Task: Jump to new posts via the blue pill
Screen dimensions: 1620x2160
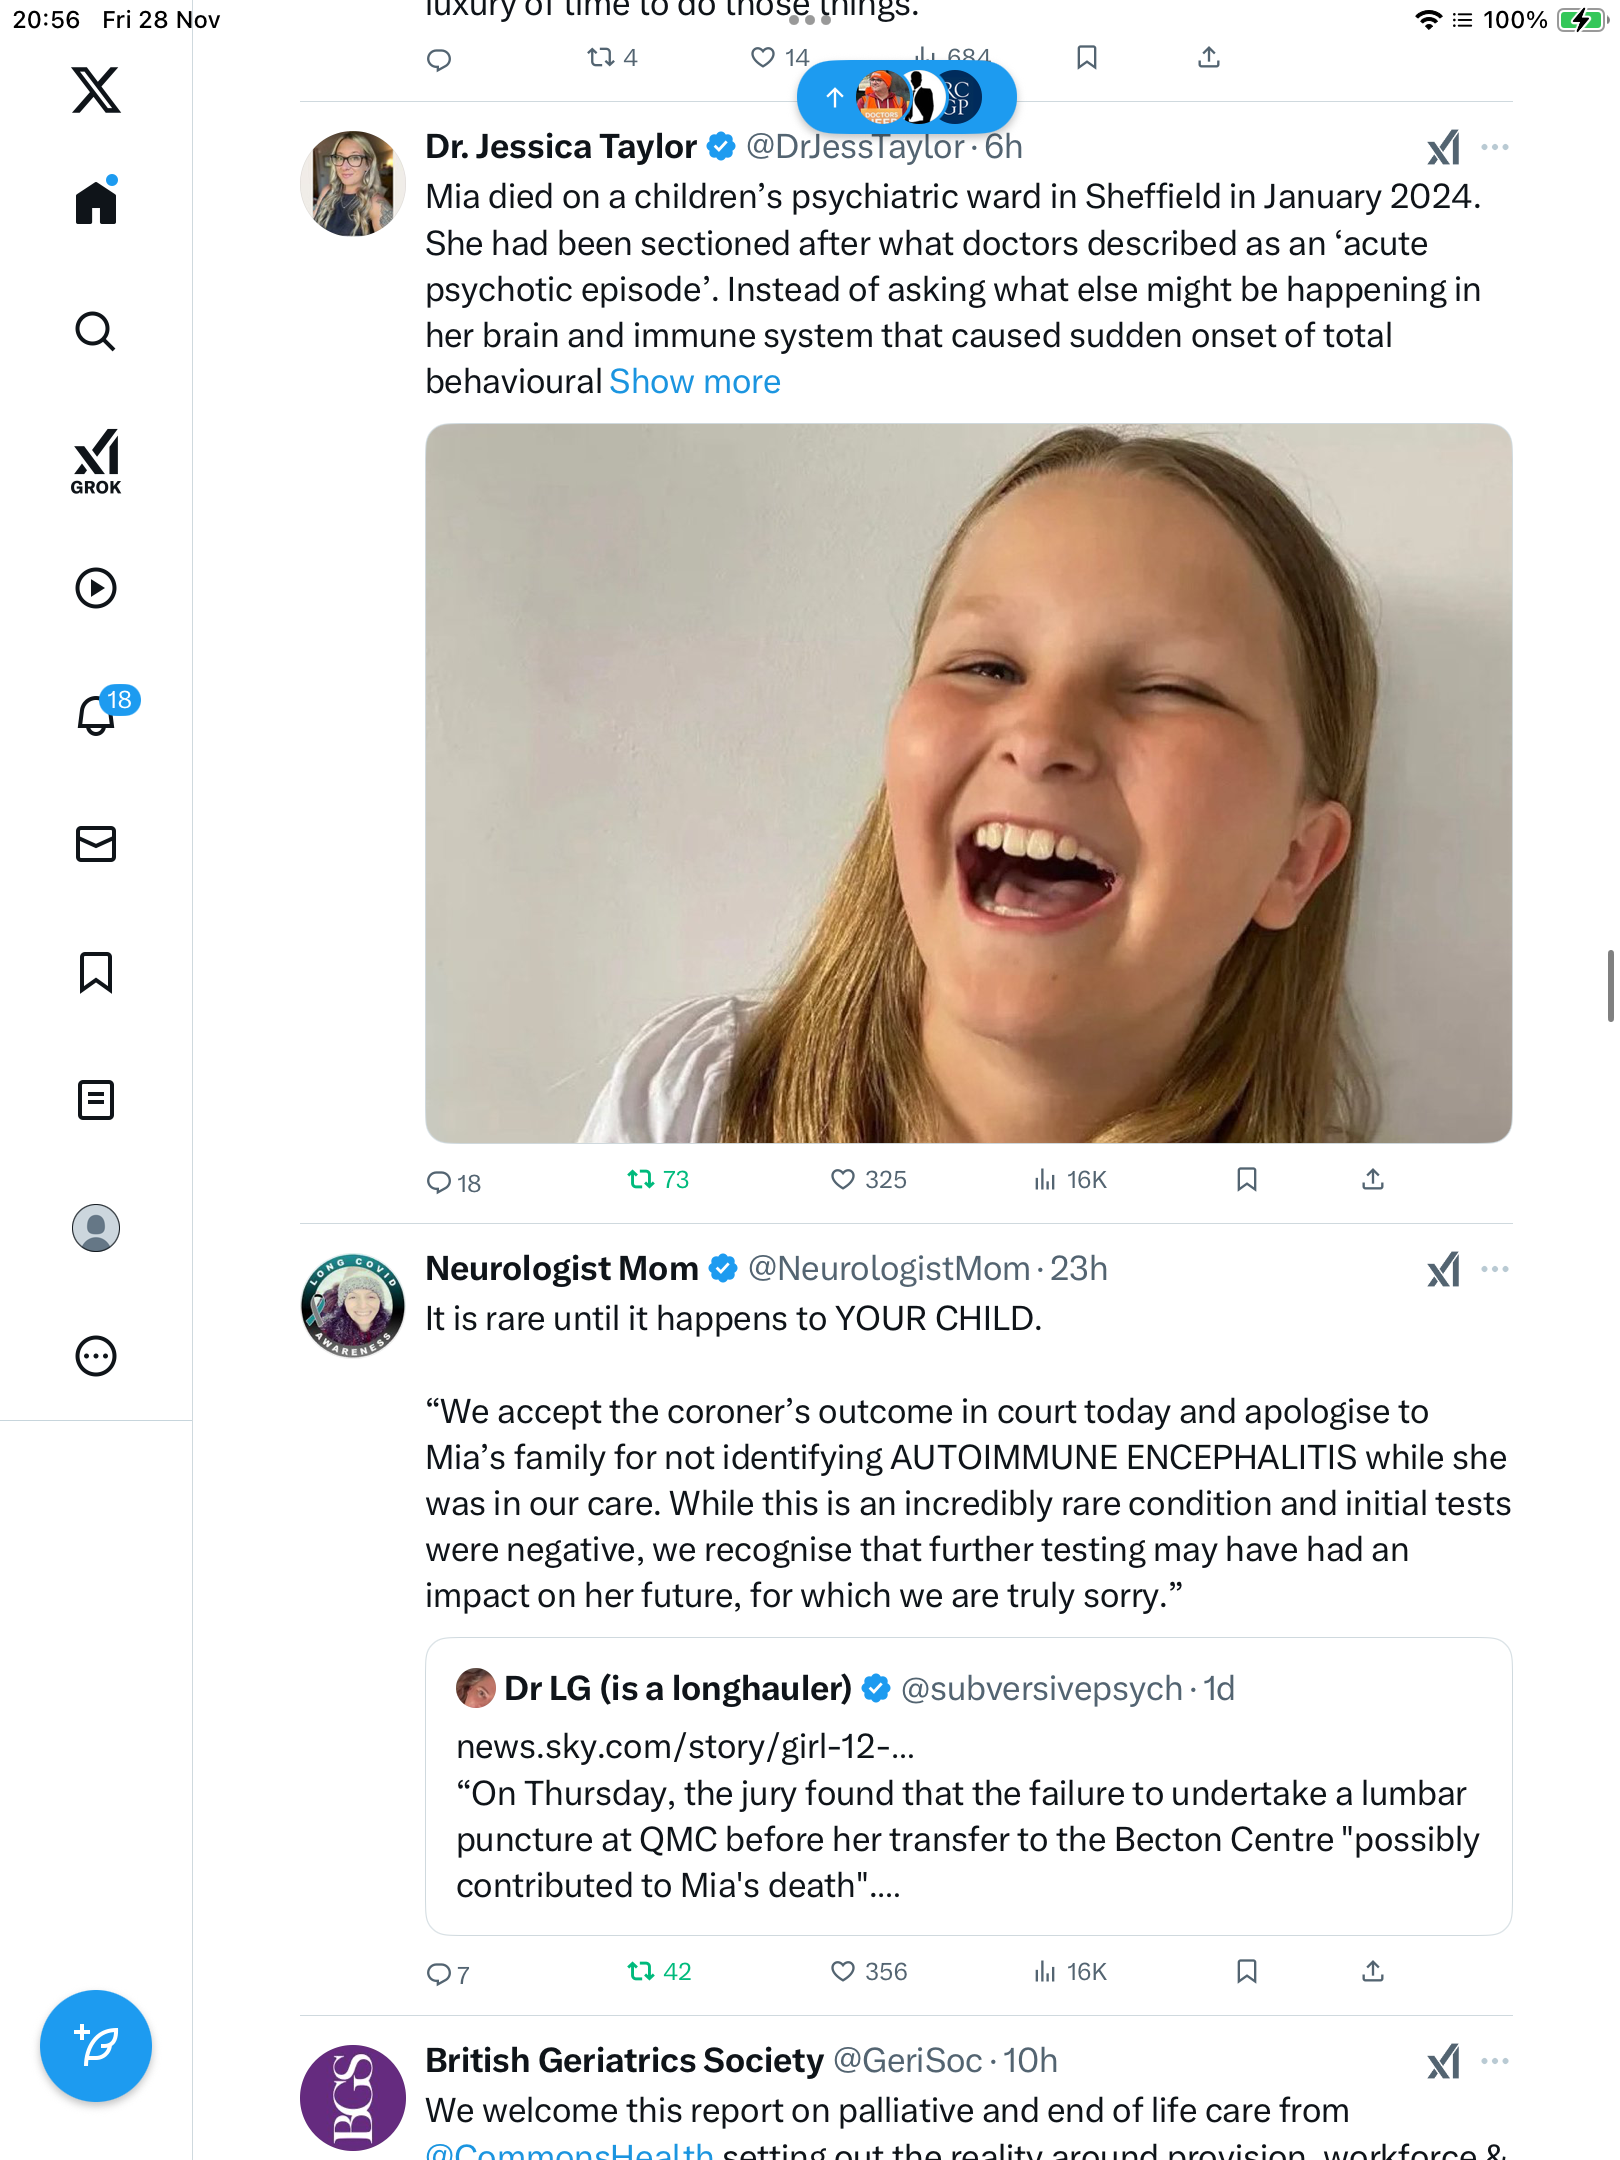Action: 906,97
